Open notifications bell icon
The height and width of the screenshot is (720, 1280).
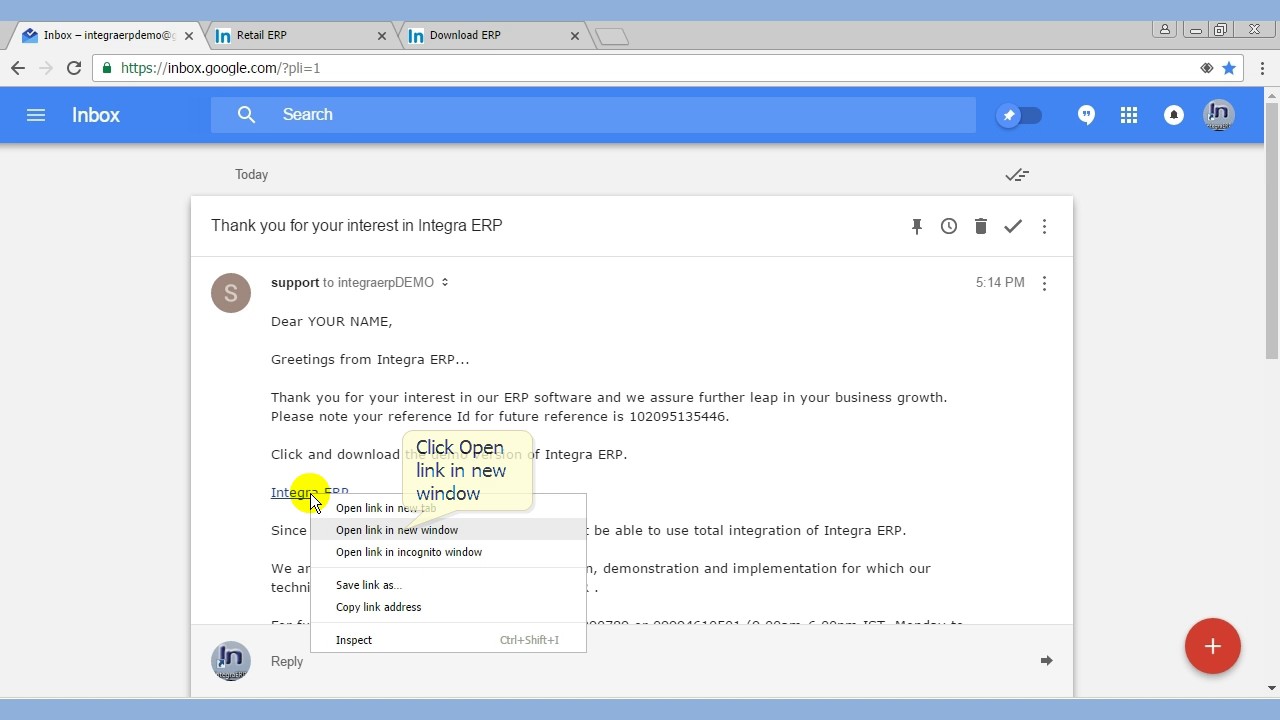[x=1174, y=115]
